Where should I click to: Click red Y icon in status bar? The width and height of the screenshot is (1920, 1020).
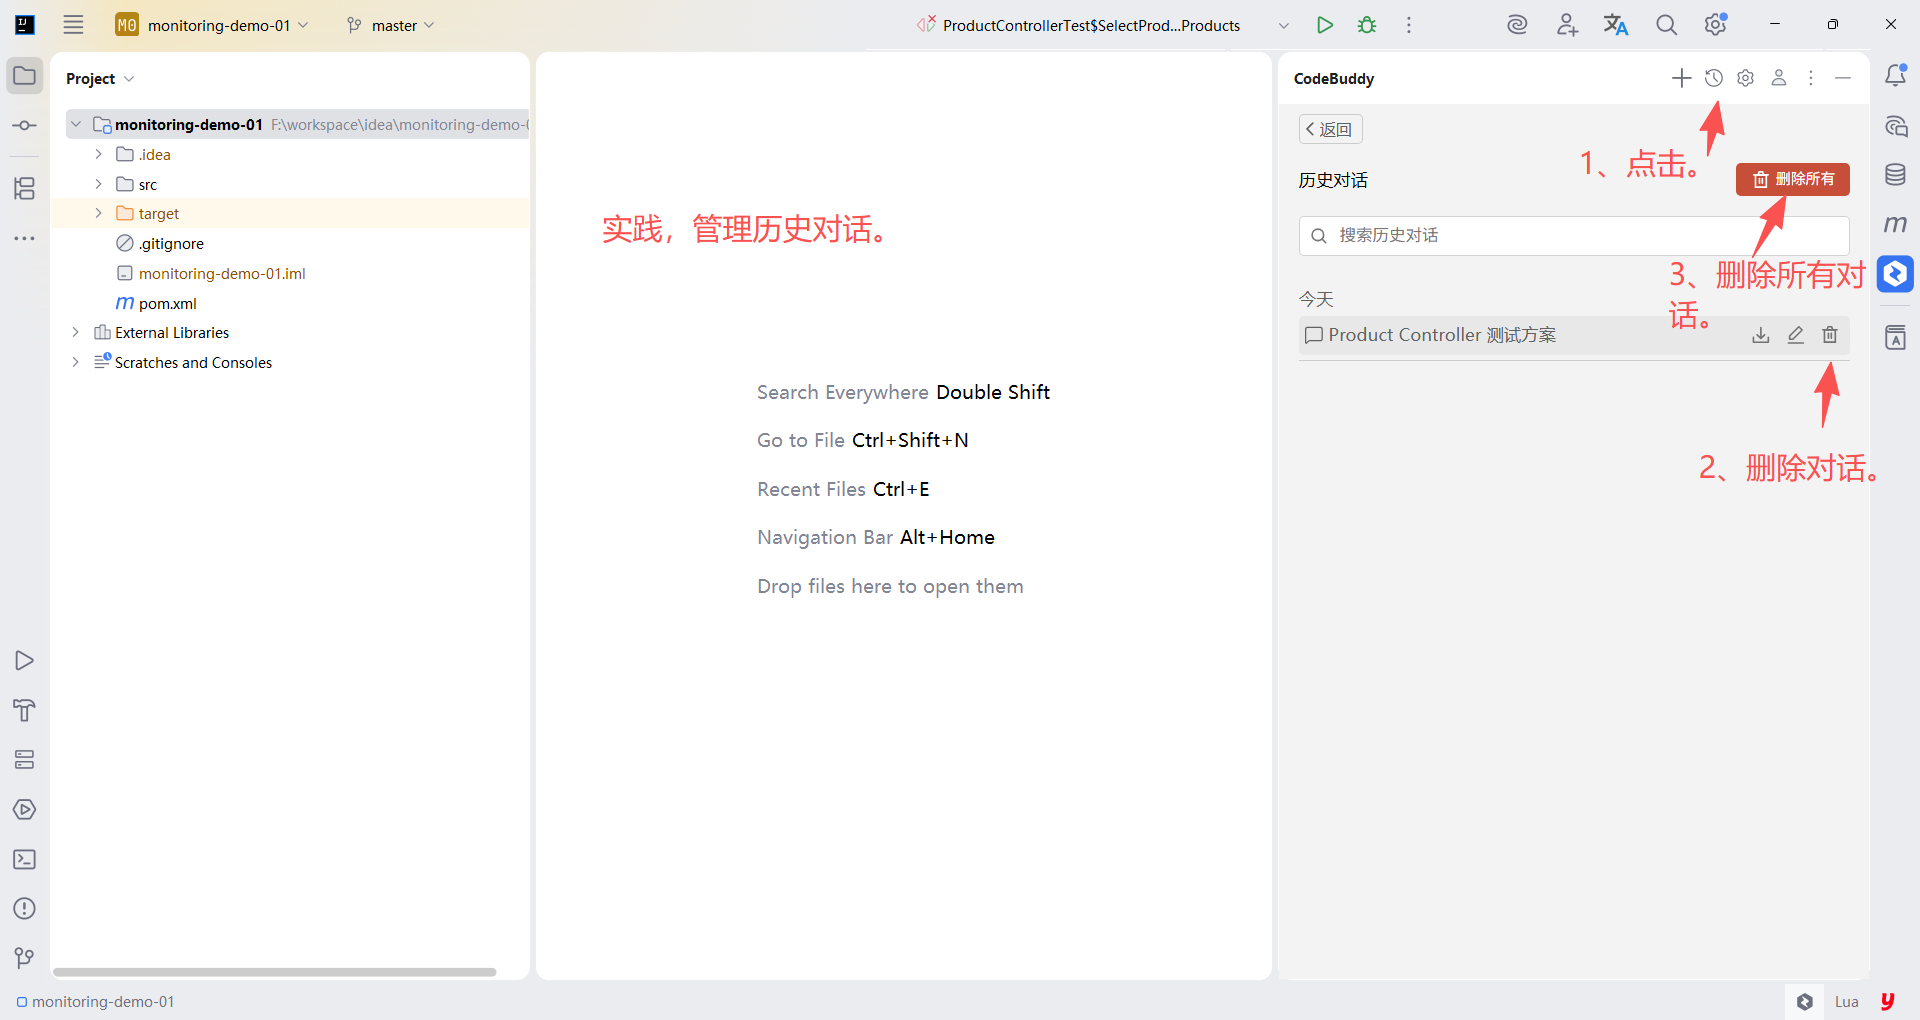pyautogui.click(x=1888, y=1001)
